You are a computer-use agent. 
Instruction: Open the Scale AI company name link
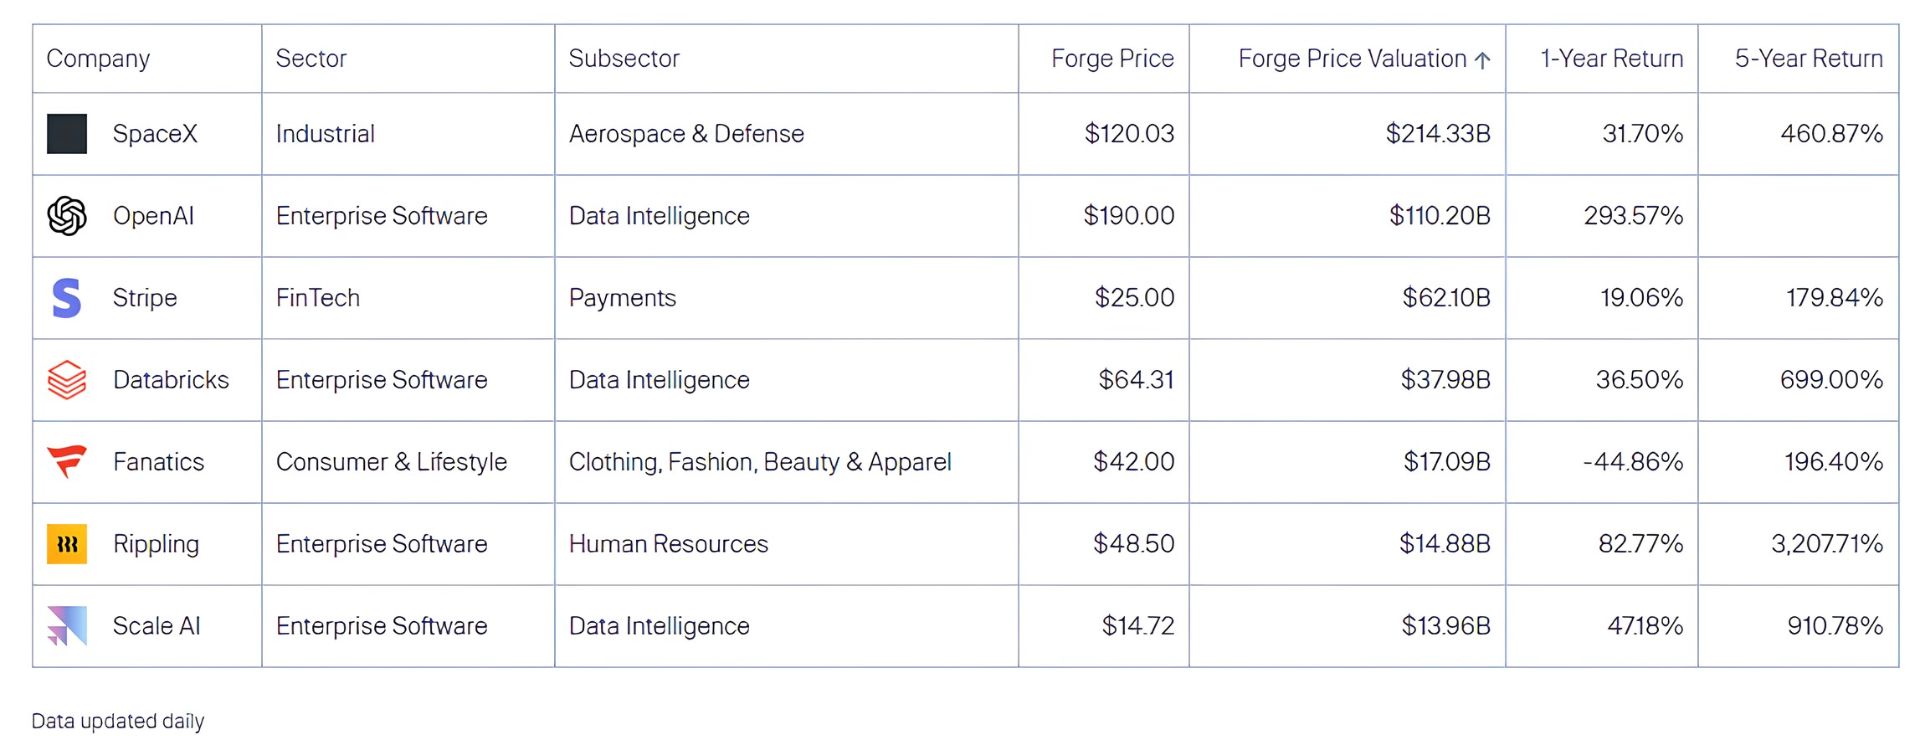(157, 626)
